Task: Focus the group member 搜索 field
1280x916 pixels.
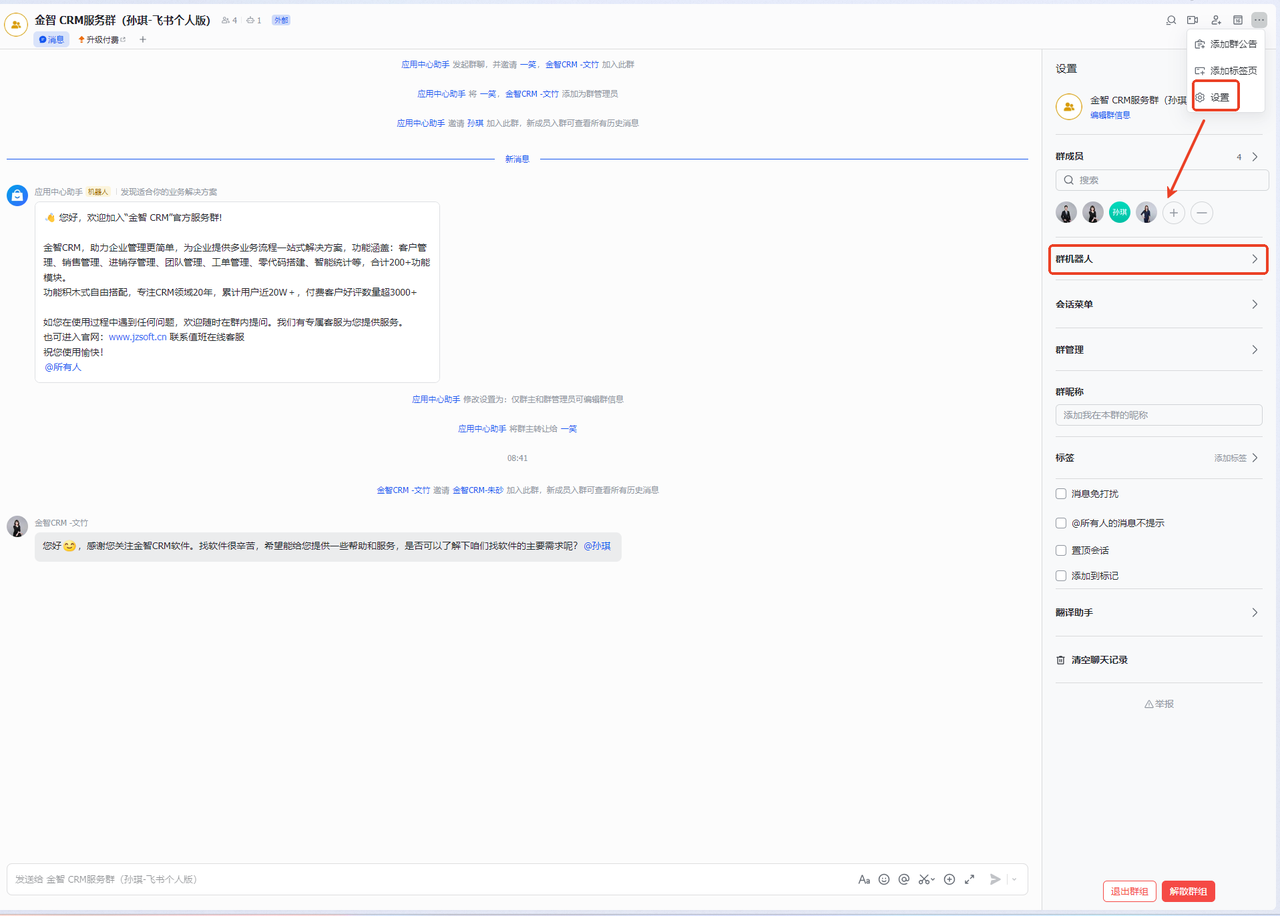Action: point(1162,180)
